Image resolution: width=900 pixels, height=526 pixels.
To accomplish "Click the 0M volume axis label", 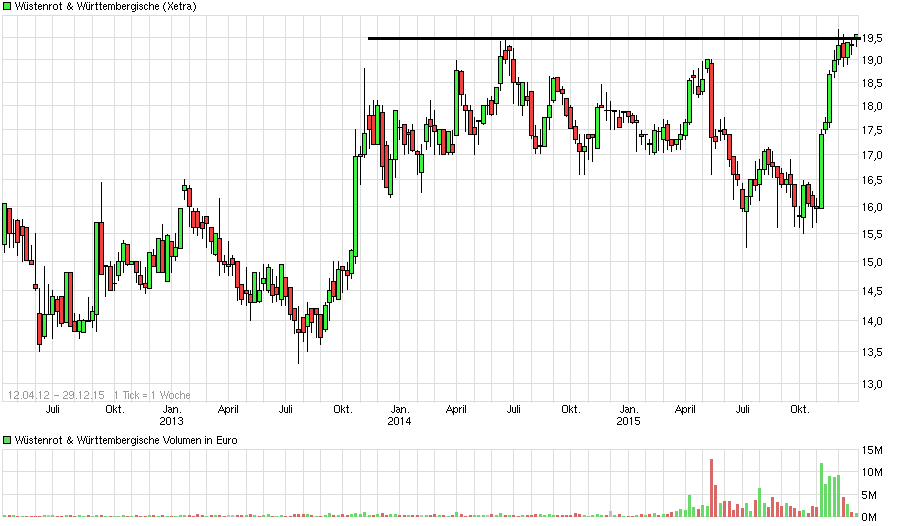I will [x=873, y=516].
